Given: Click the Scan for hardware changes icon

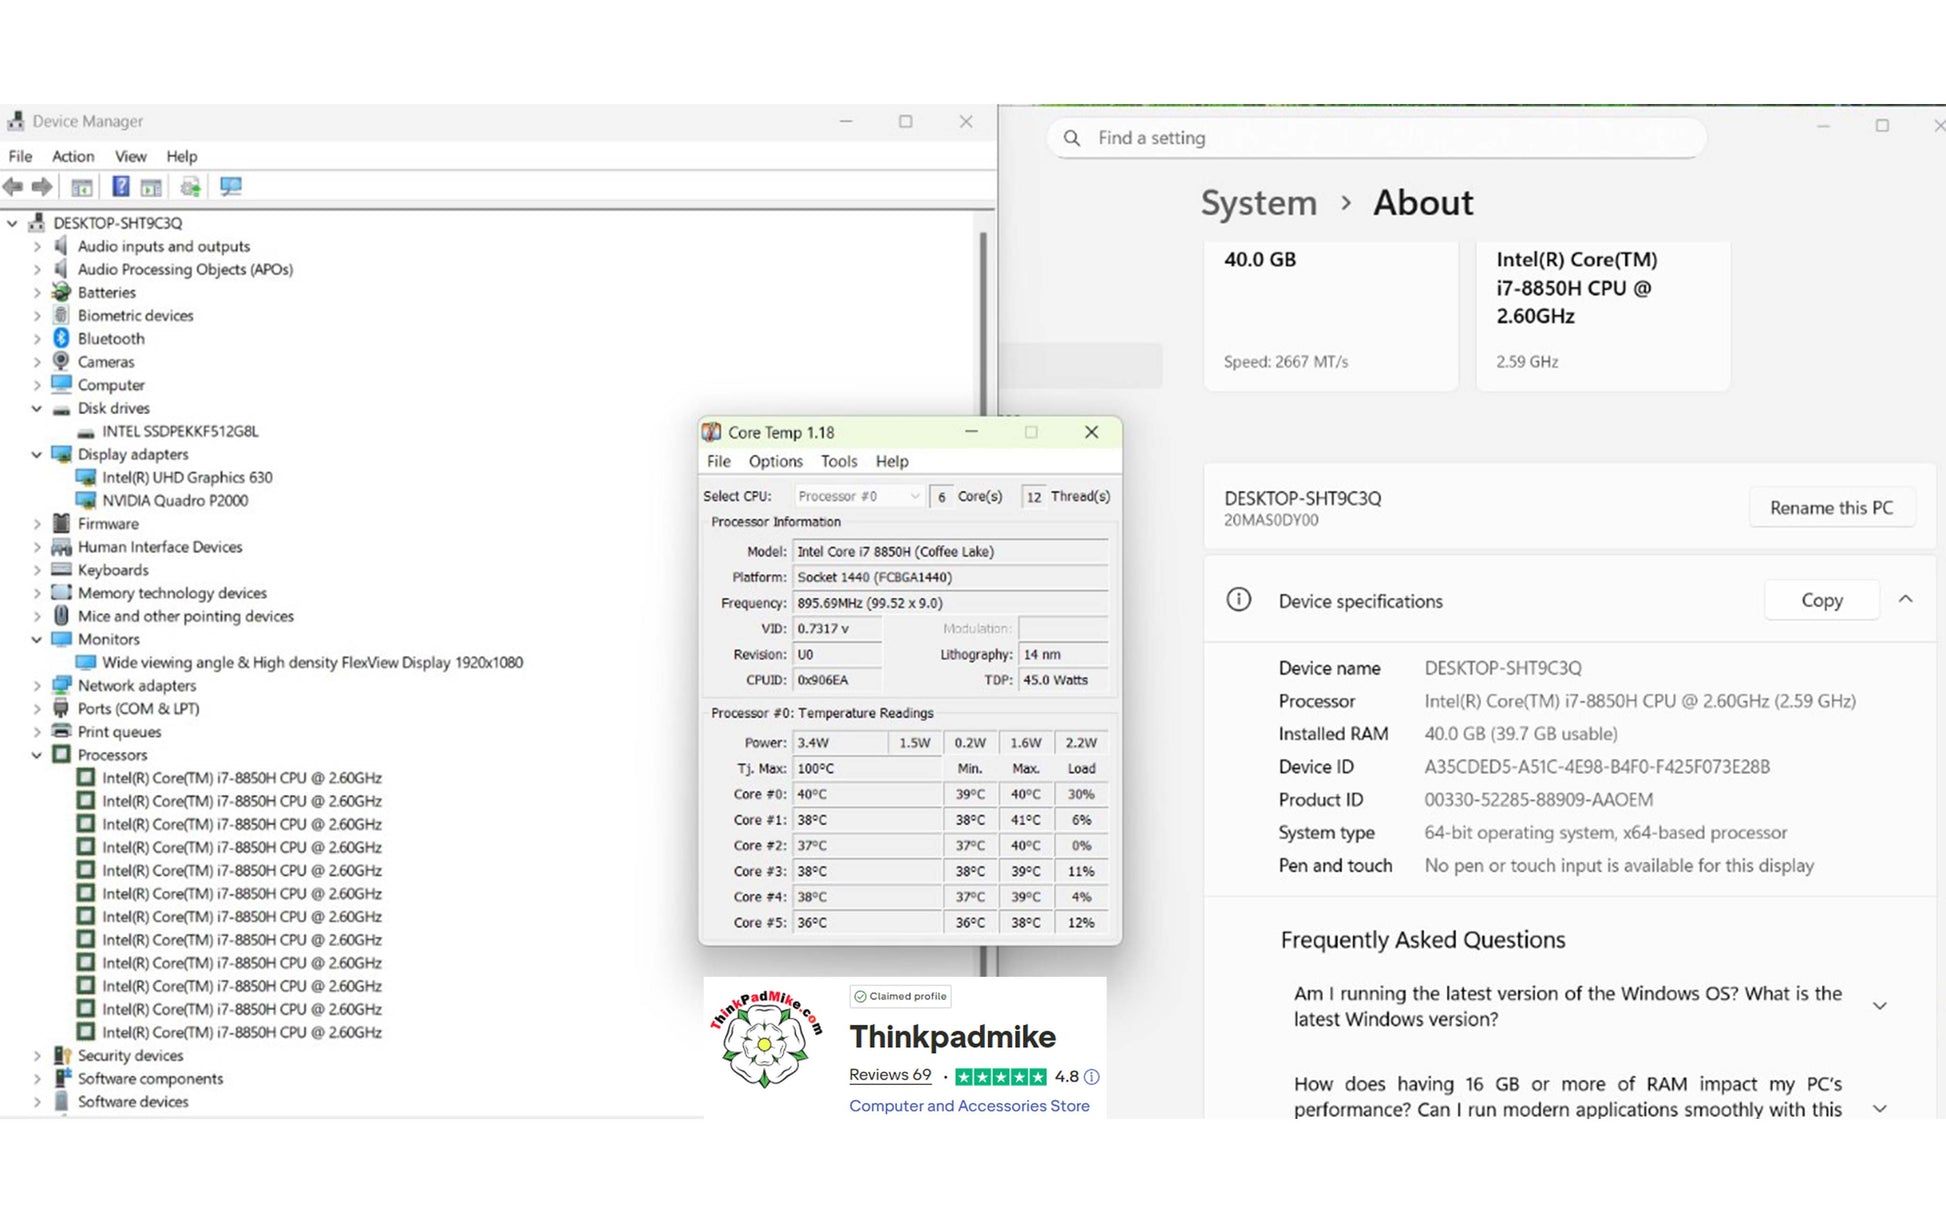Looking at the screenshot, I should click(x=231, y=187).
